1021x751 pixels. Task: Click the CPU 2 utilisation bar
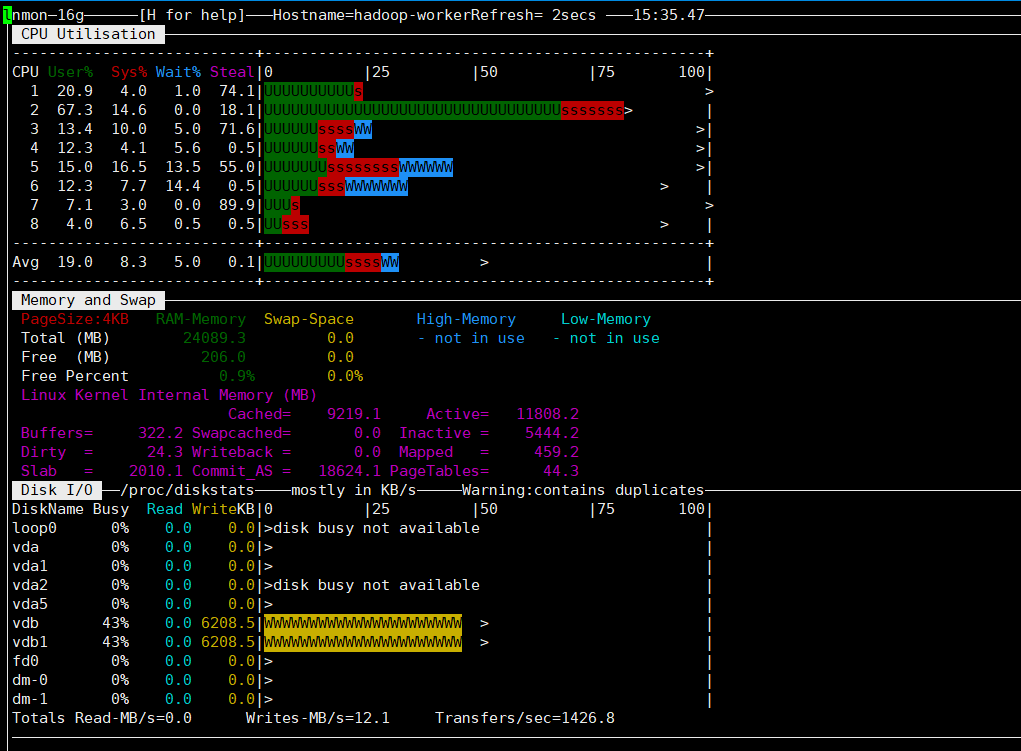pos(443,110)
